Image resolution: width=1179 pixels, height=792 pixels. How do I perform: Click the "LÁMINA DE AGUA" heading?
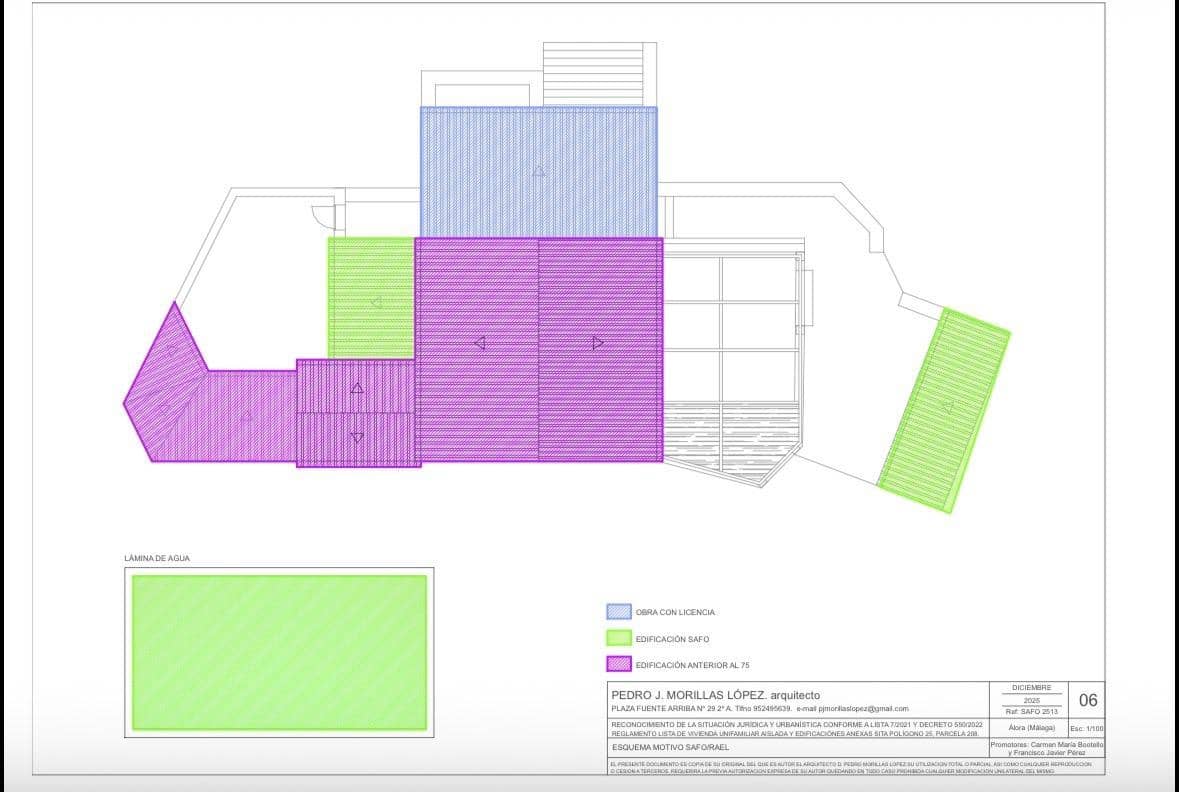pos(157,559)
